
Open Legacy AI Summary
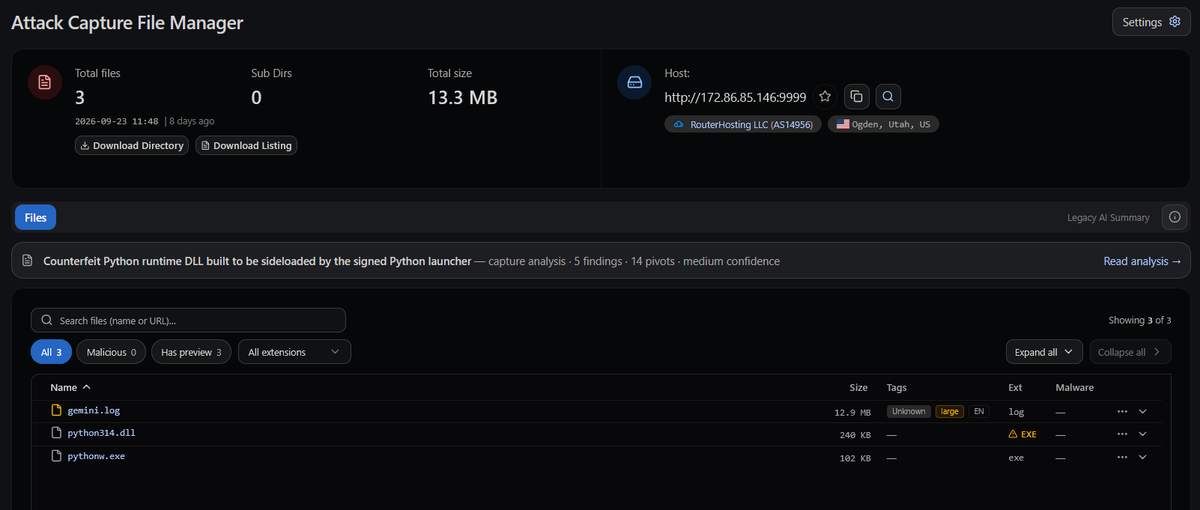click(x=1108, y=217)
